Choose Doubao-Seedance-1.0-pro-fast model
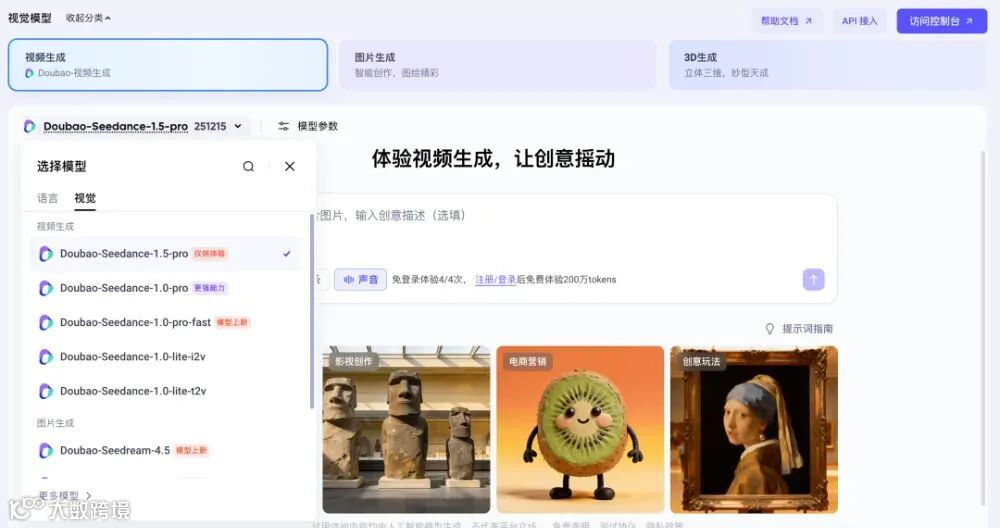Screen dimensions: 1000x528 pyautogui.click(x=165, y=323)
